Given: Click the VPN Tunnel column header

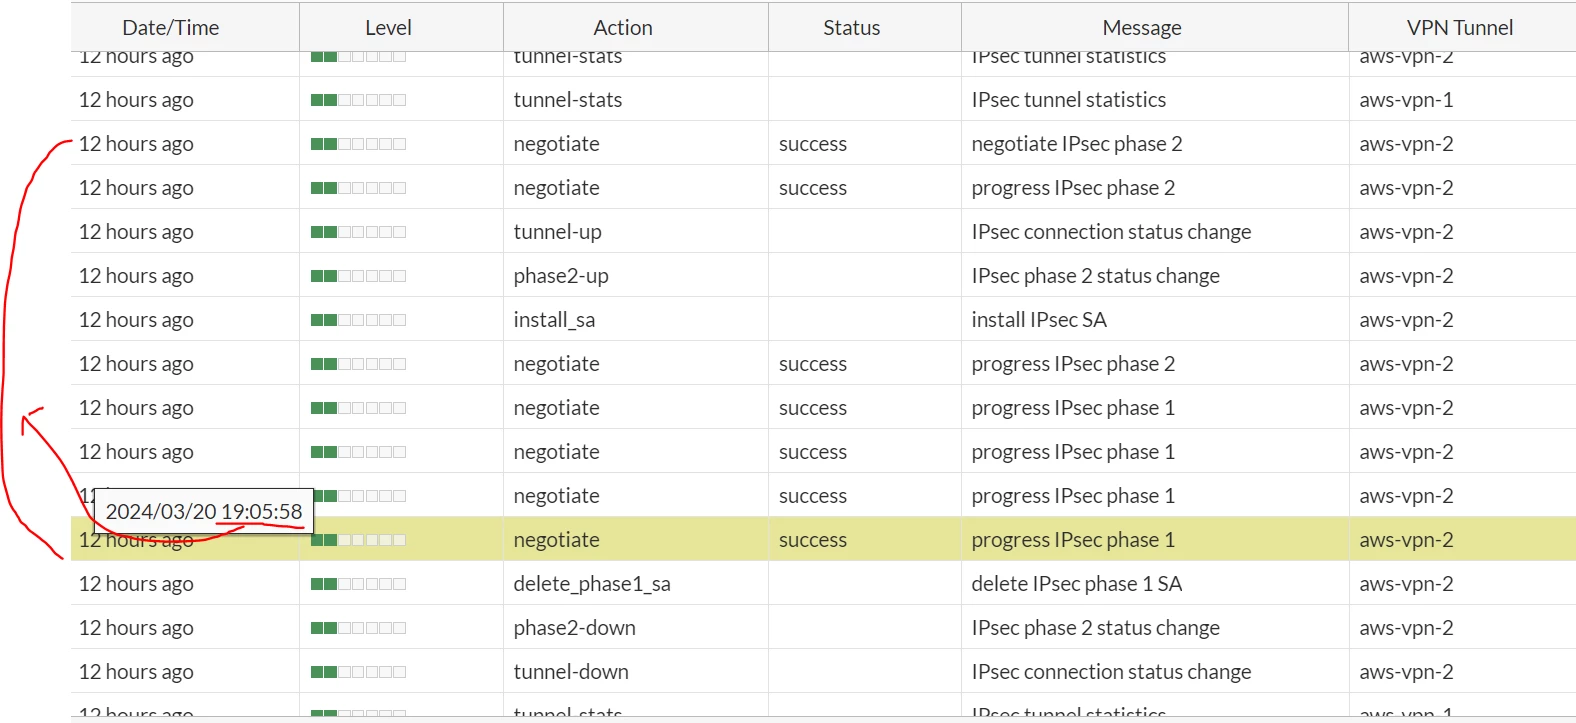Looking at the screenshot, I should (x=1460, y=28).
